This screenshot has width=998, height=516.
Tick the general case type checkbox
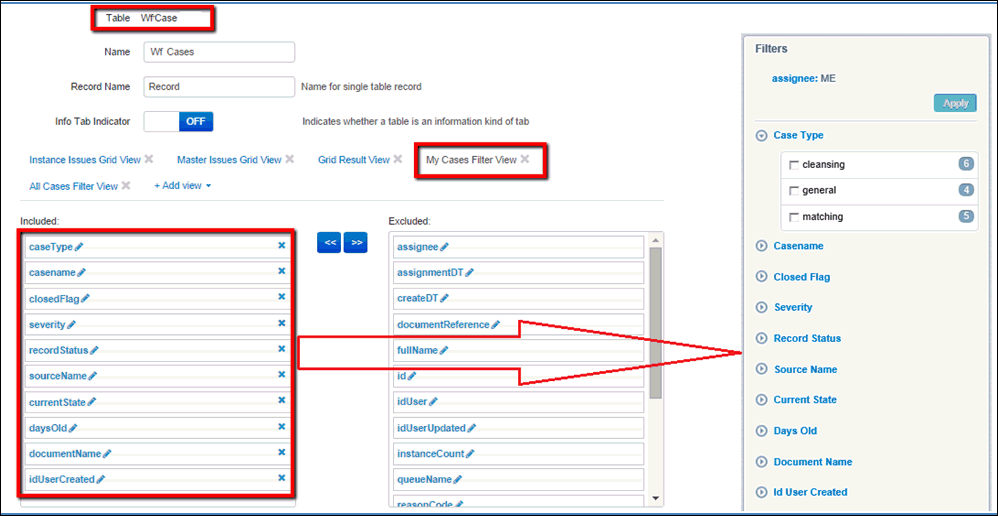794,191
